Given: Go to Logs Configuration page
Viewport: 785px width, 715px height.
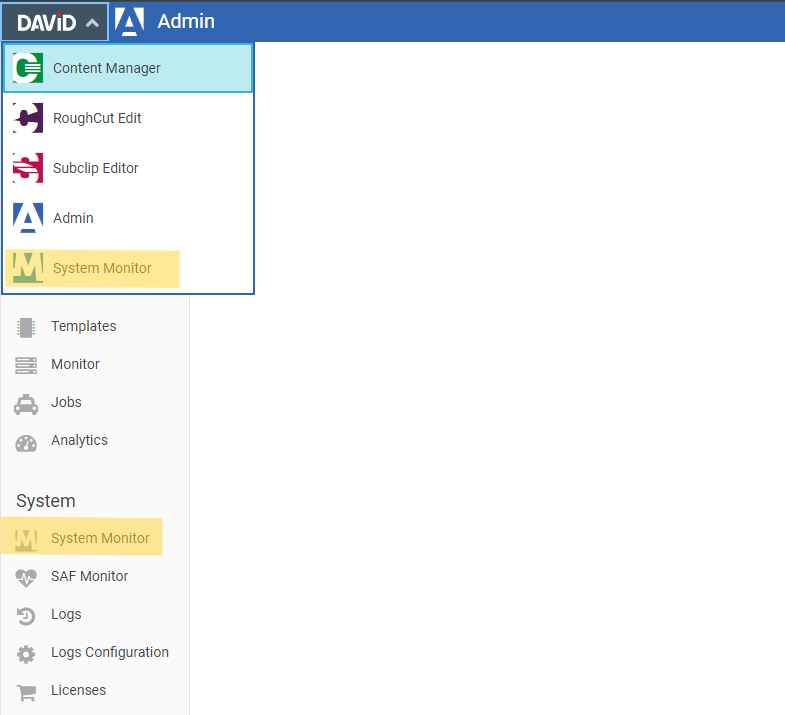Looking at the screenshot, I should tap(110, 652).
